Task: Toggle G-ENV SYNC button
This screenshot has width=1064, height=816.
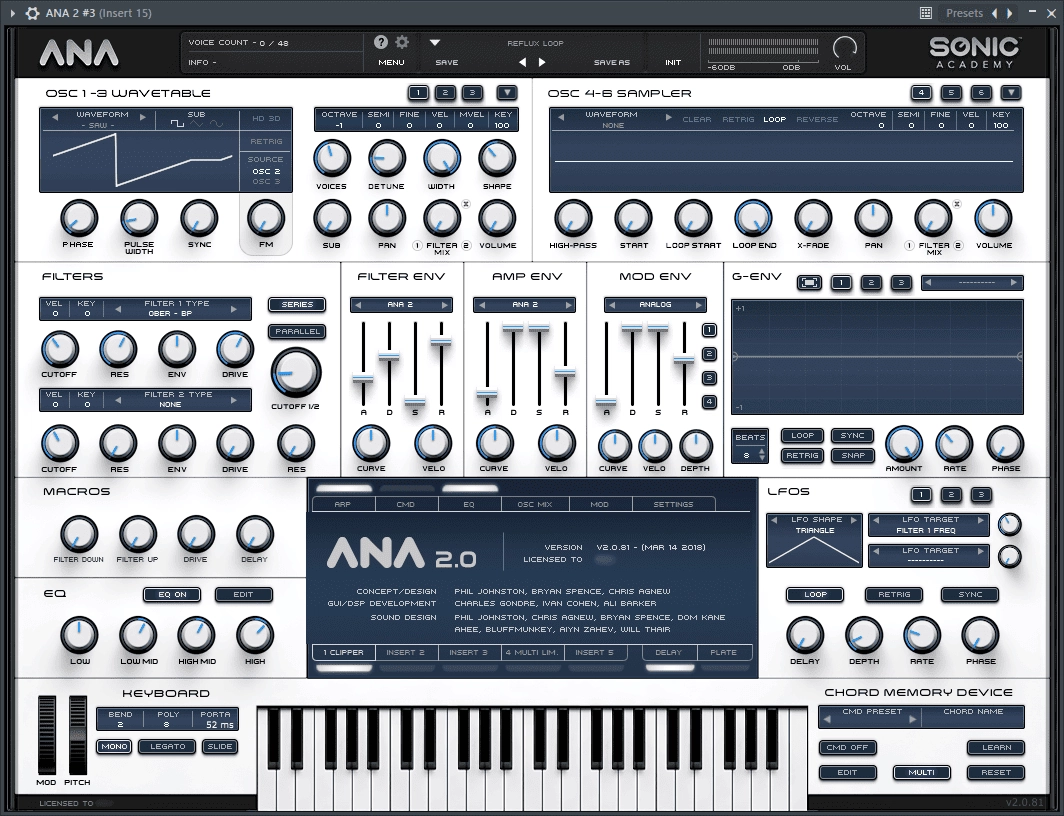Action: [852, 435]
